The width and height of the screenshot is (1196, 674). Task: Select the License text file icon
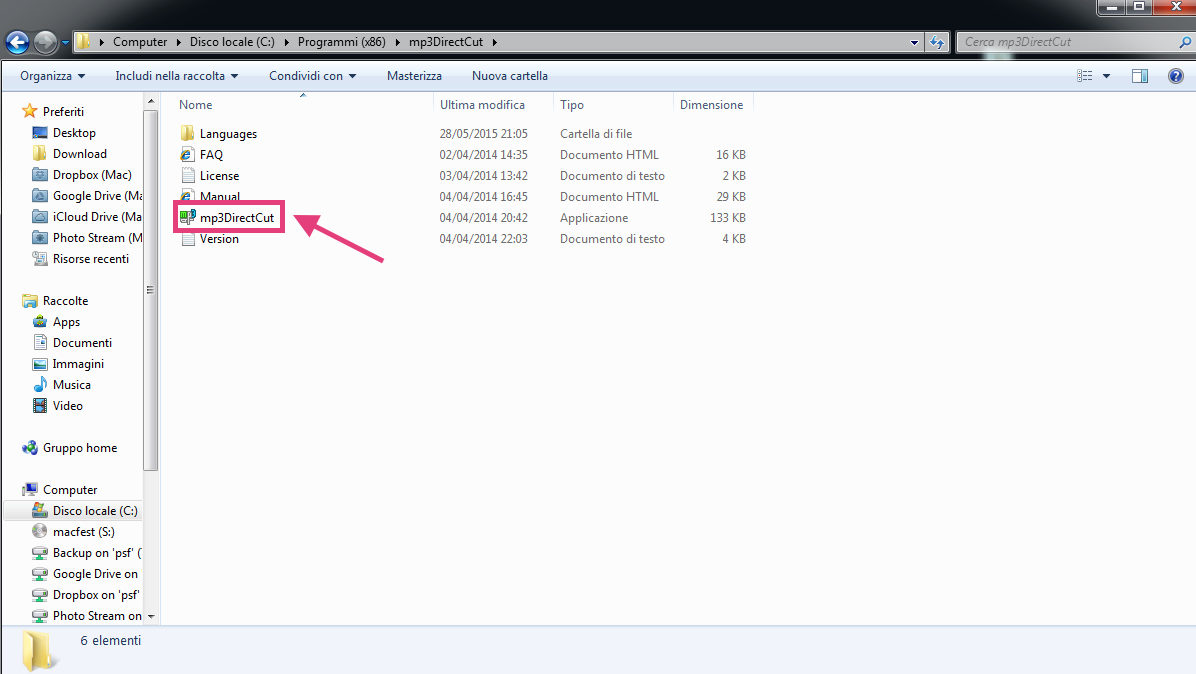188,175
